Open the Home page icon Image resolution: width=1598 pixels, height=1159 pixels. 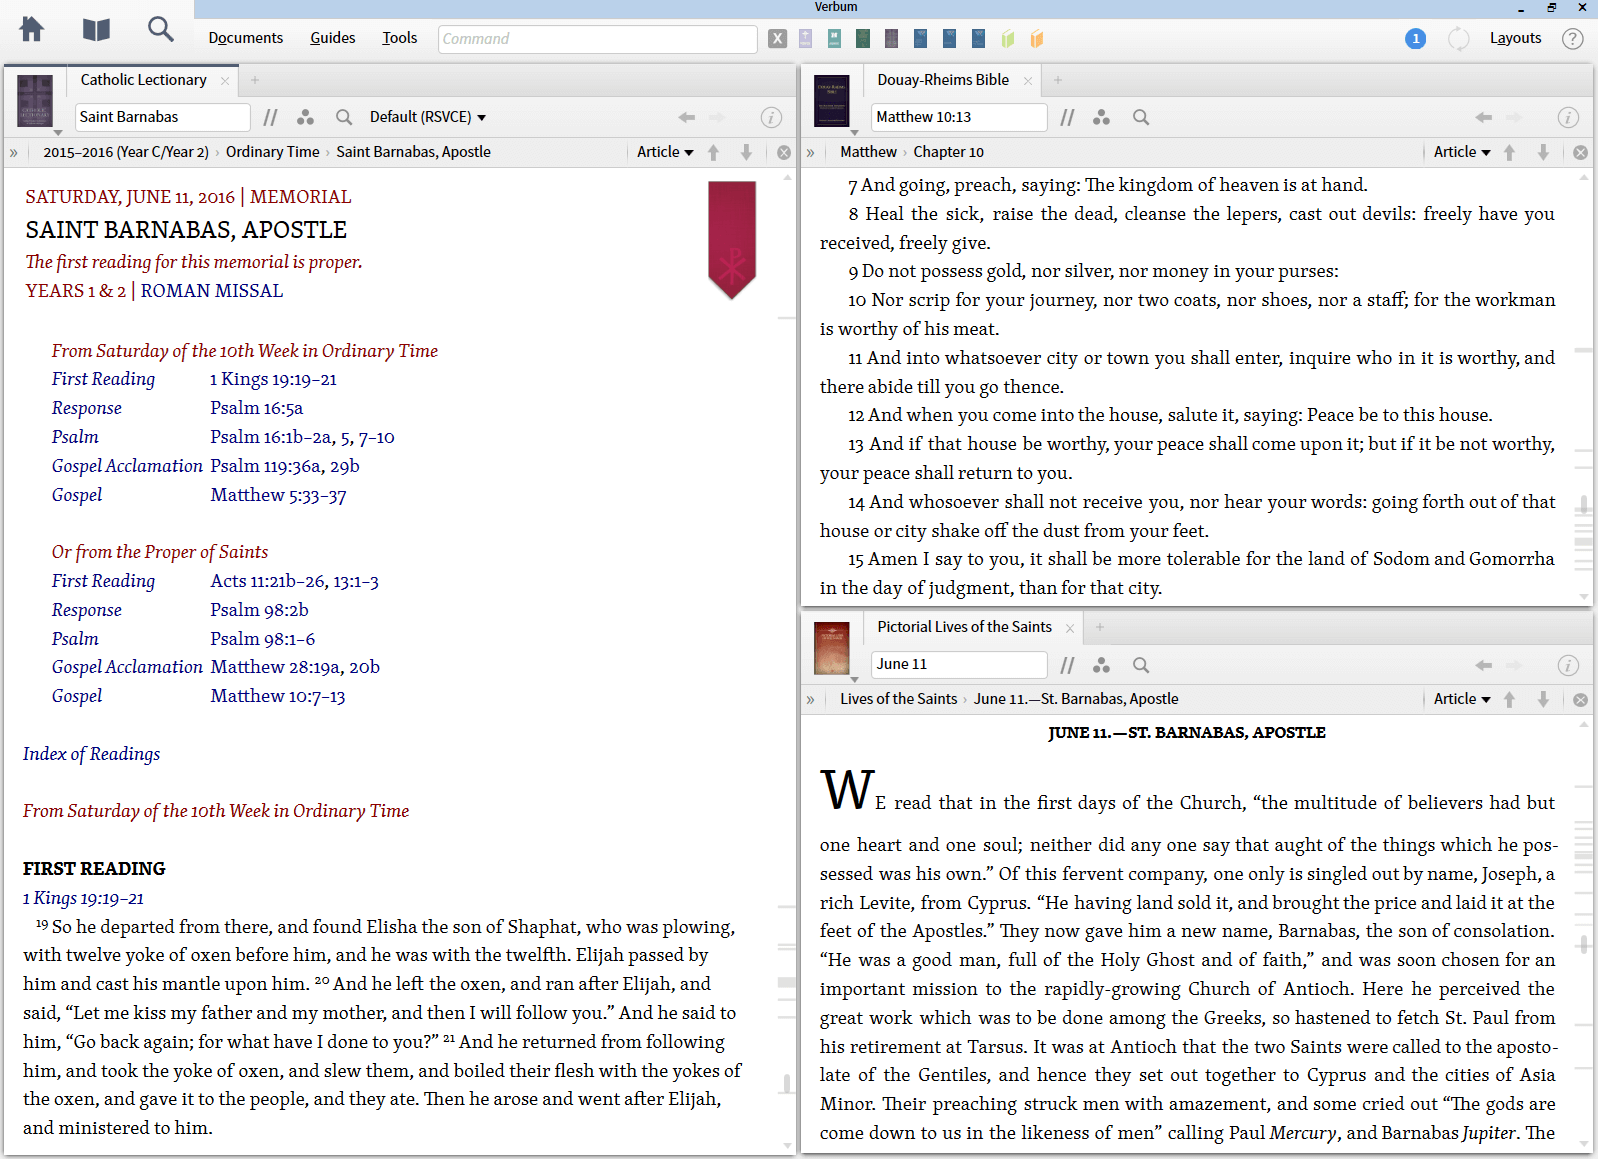click(32, 30)
